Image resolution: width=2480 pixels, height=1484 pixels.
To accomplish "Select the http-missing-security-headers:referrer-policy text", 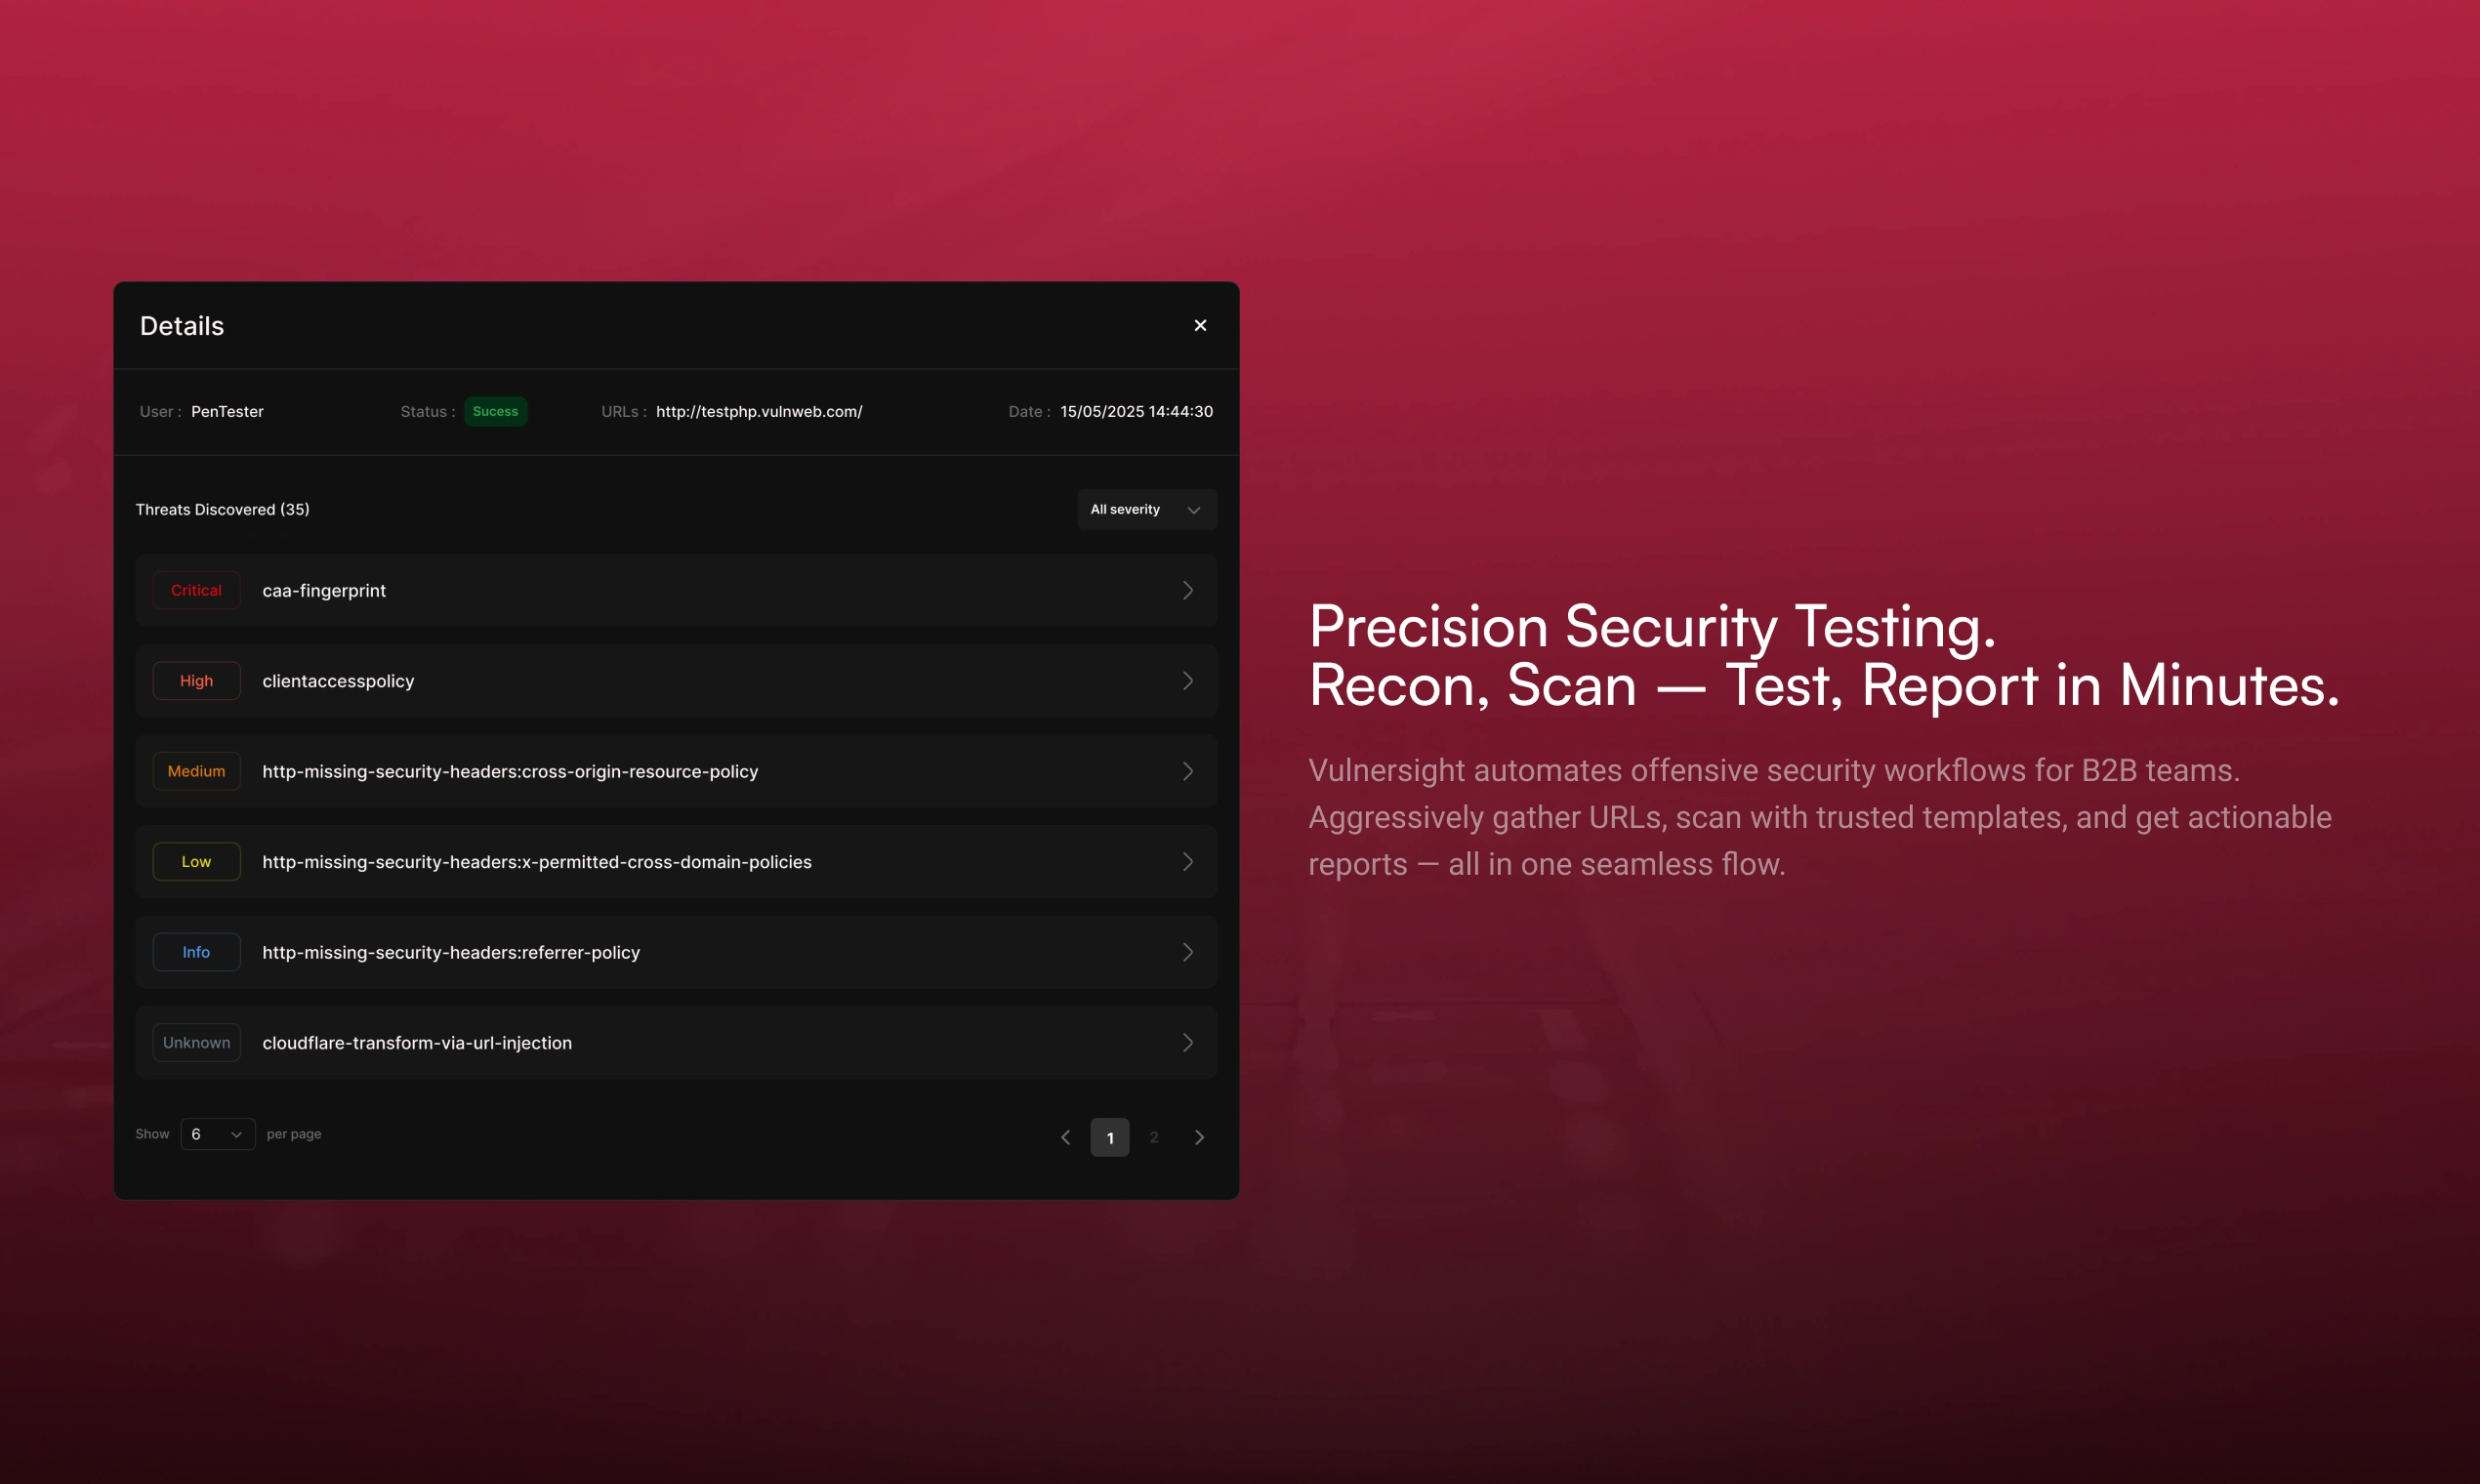I will 451,952.
